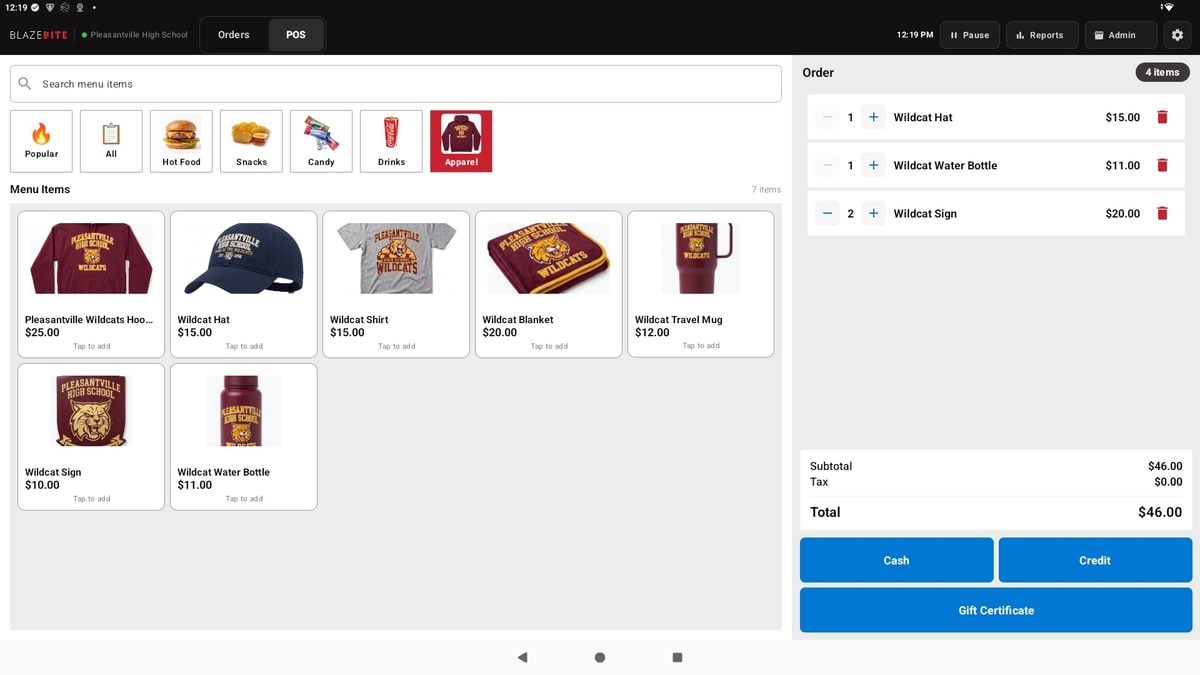
Task: Switch to the Candy category
Action: 321,141
